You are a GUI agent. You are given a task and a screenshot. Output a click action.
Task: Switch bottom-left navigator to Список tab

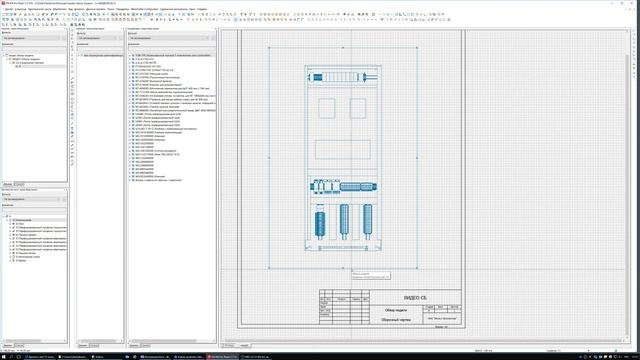[19, 346]
